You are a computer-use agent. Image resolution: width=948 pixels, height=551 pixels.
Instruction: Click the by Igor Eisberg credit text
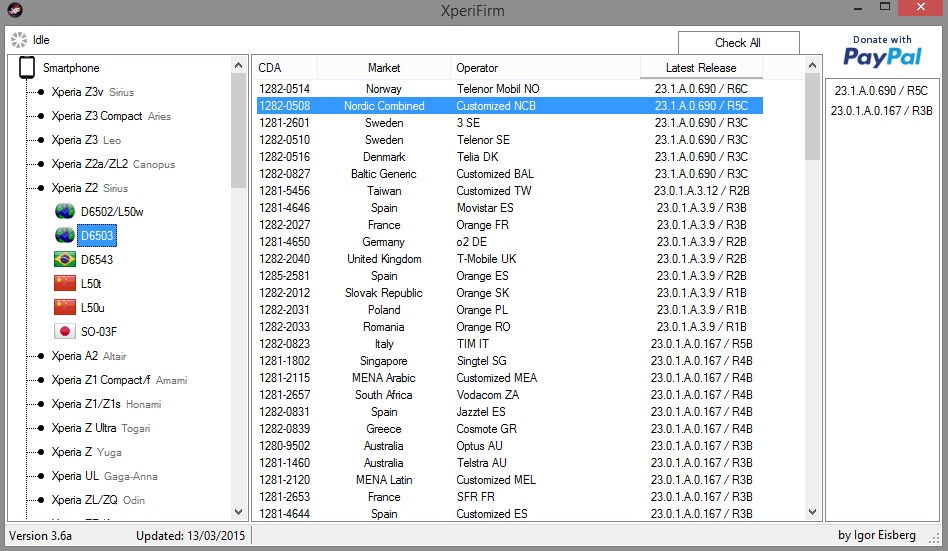coord(877,535)
